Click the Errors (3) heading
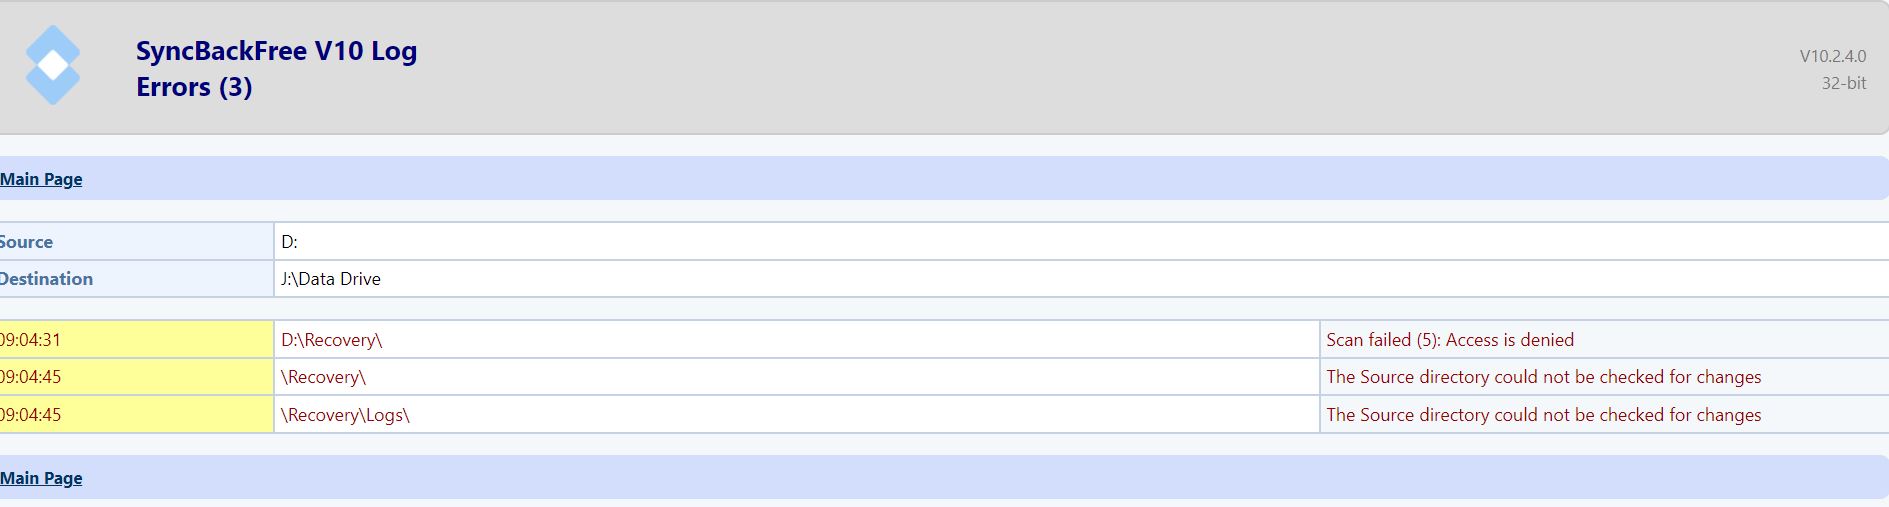1889x507 pixels. pyautogui.click(x=194, y=87)
